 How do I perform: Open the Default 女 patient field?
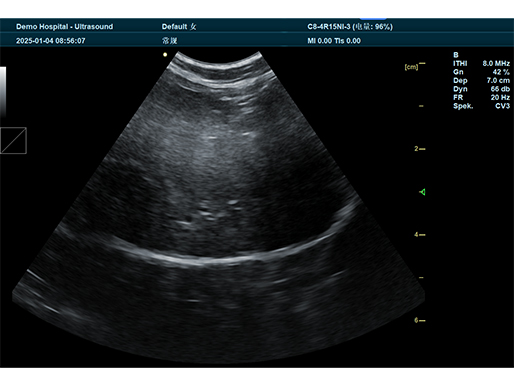(x=179, y=27)
